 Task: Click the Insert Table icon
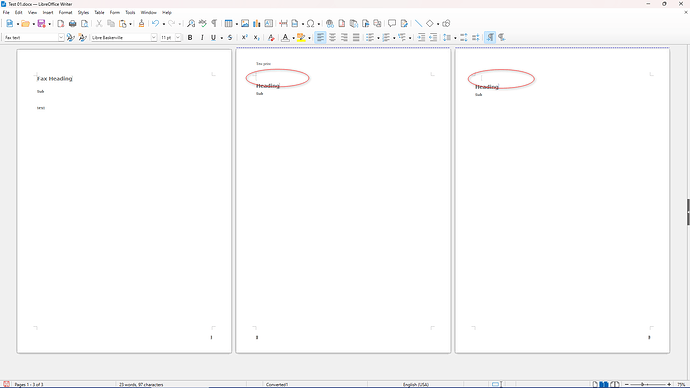click(x=228, y=24)
